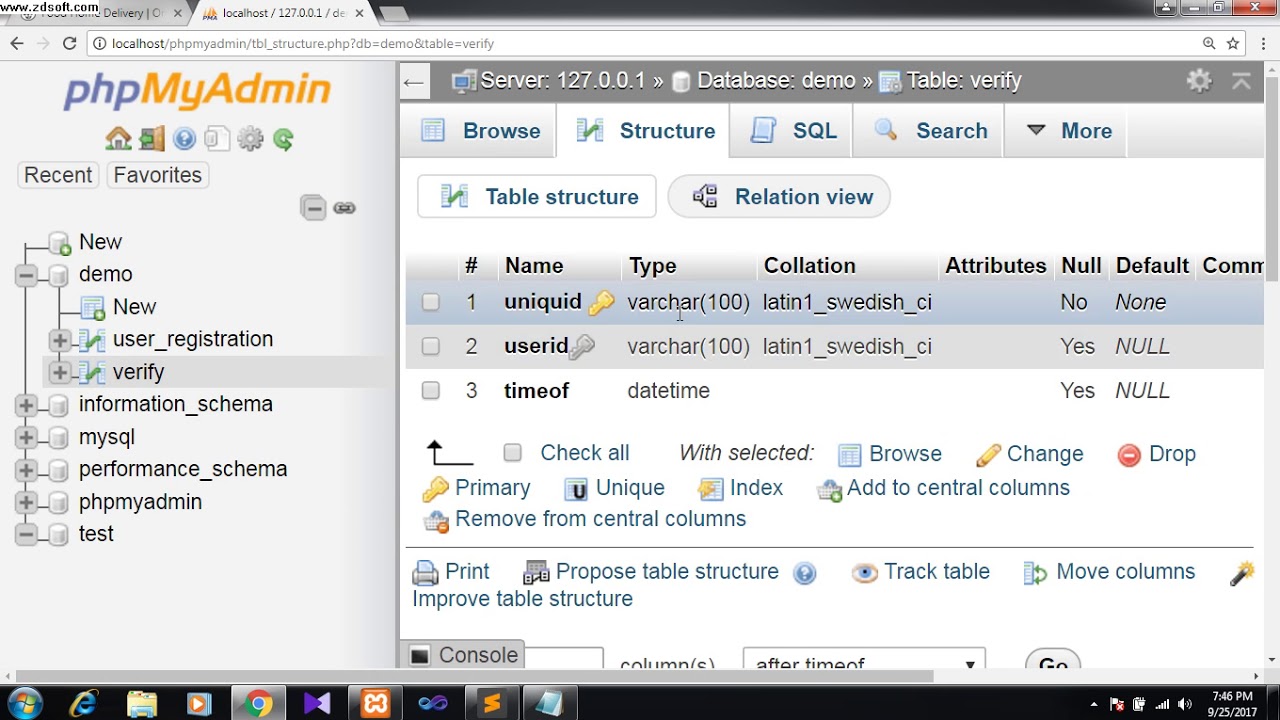The image size is (1280, 720).
Task: Expand the mysql database node
Action: pos(26,438)
